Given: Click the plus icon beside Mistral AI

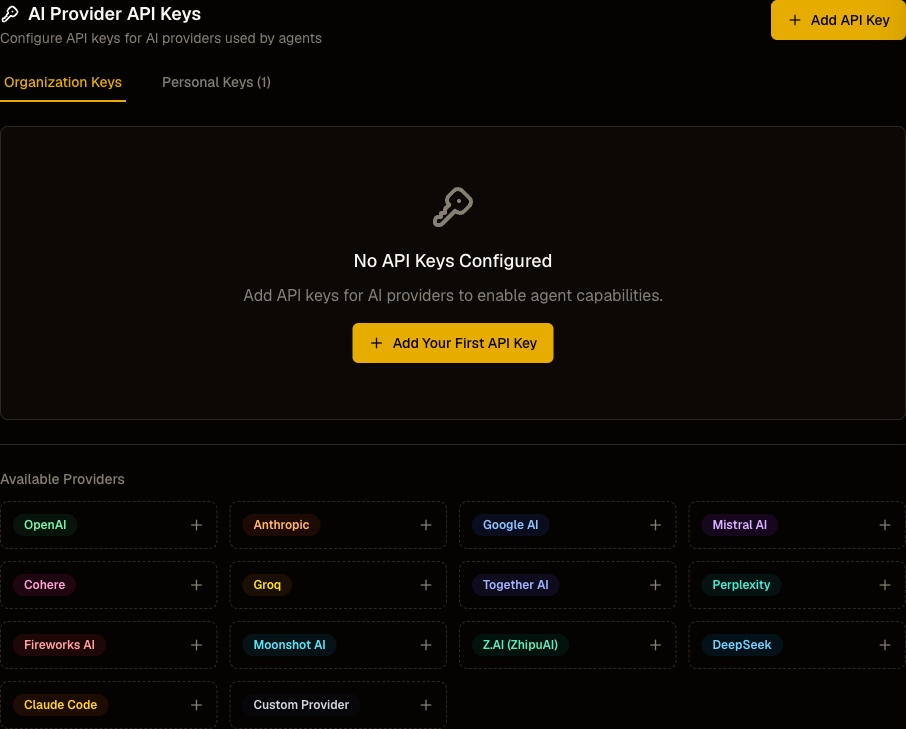Looking at the screenshot, I should pyautogui.click(x=885, y=525).
